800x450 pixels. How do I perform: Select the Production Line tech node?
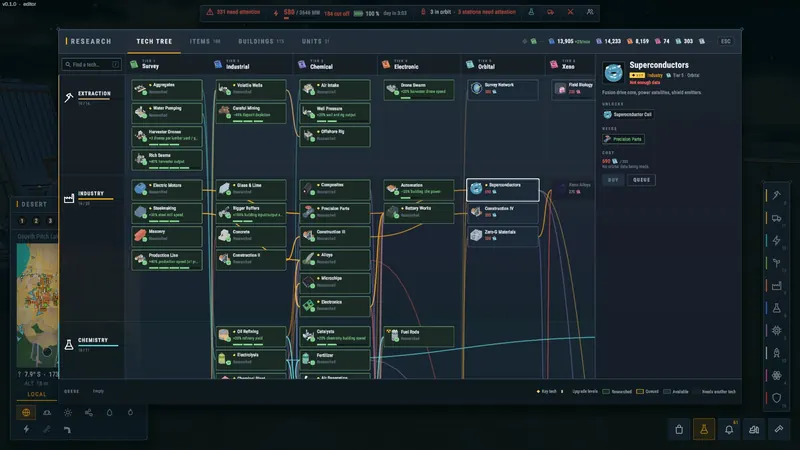point(167,259)
